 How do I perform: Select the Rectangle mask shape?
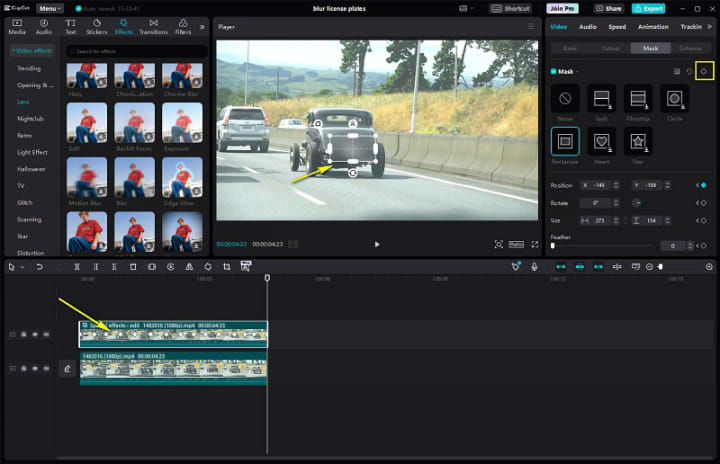(x=565, y=142)
